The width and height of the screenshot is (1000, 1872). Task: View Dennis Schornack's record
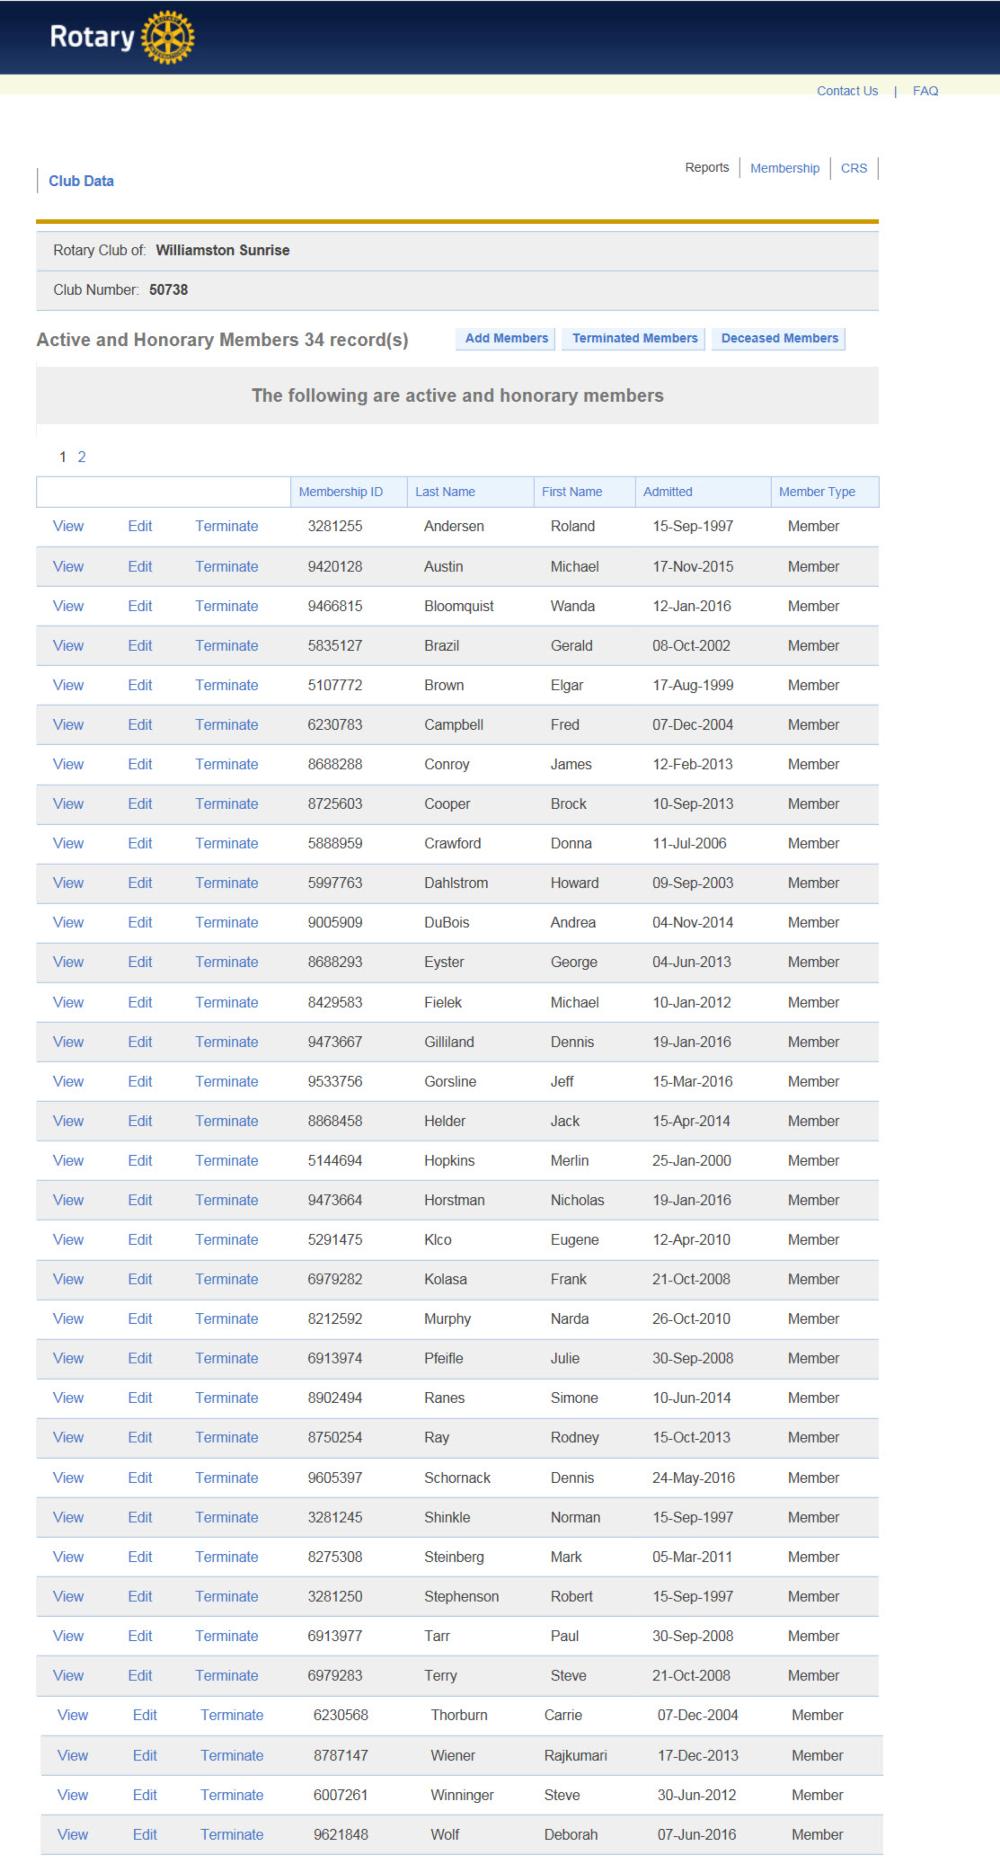(68, 1478)
